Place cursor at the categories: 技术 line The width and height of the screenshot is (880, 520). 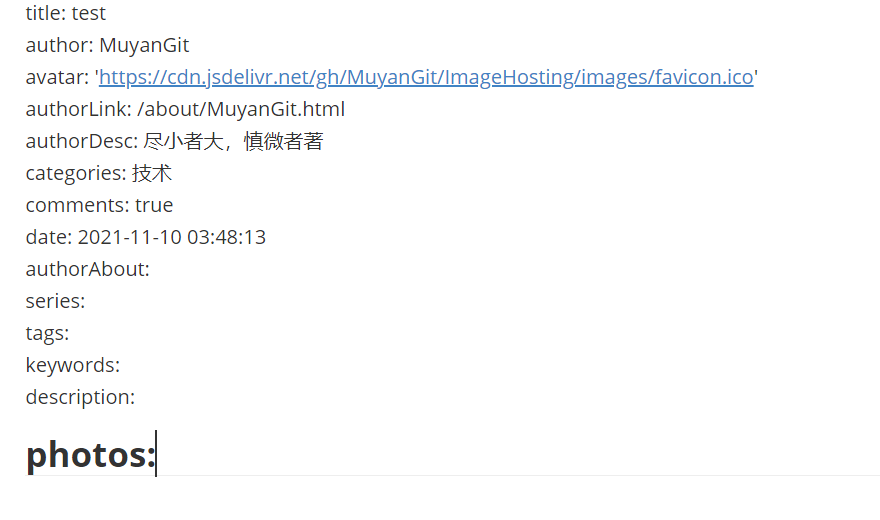(99, 173)
